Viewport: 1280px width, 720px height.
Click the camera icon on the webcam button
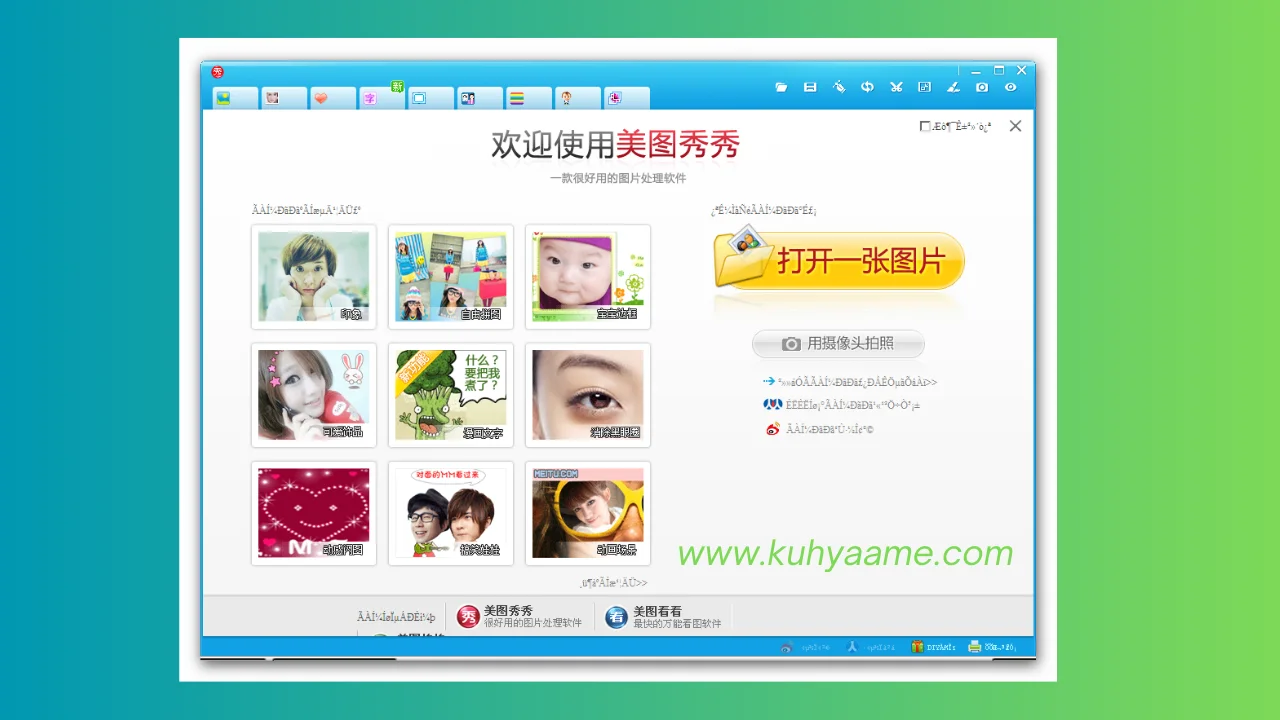[791, 344]
